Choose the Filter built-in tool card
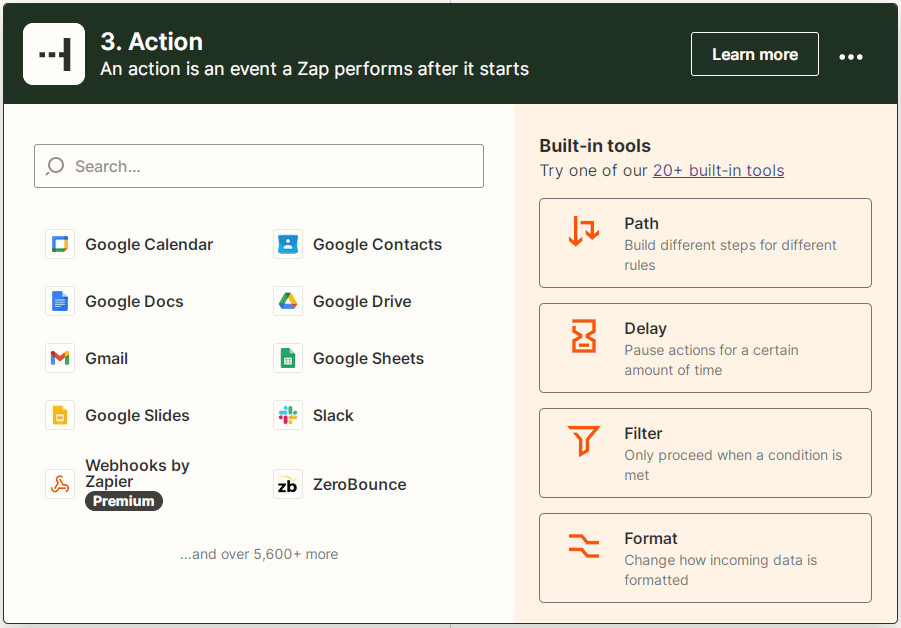The image size is (901, 628). coord(705,453)
